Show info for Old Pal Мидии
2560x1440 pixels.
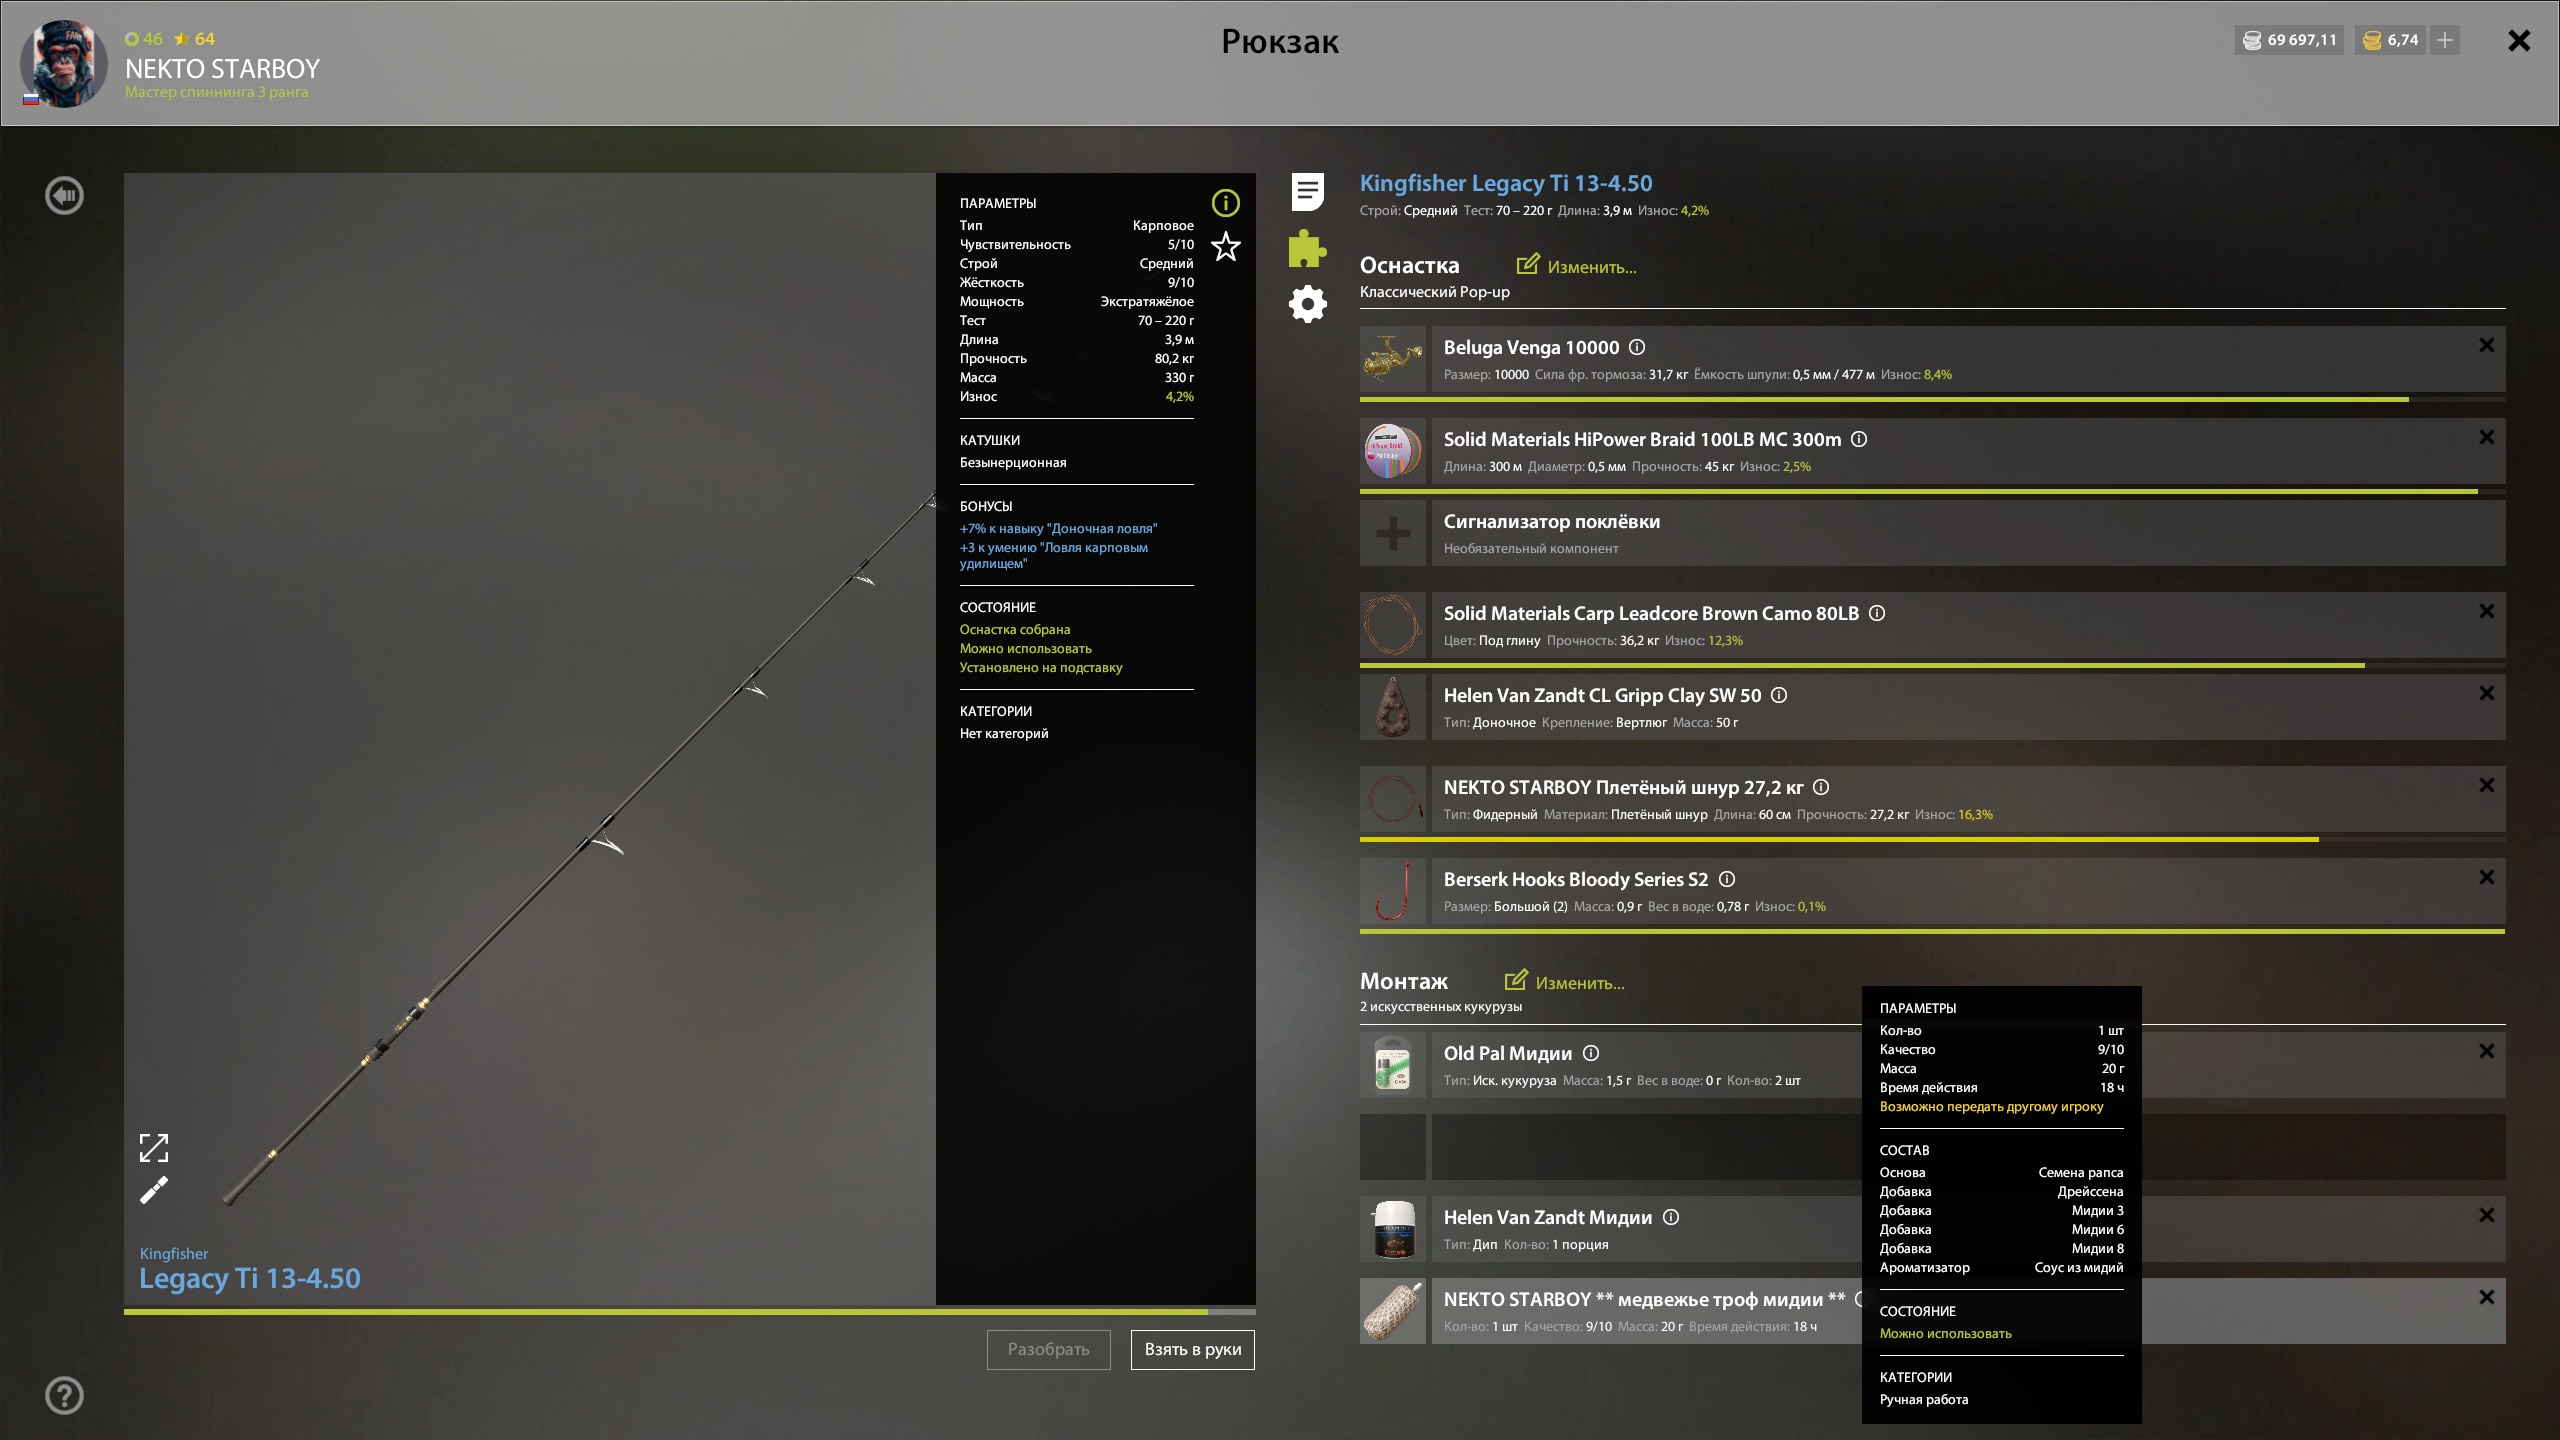click(x=1591, y=1053)
